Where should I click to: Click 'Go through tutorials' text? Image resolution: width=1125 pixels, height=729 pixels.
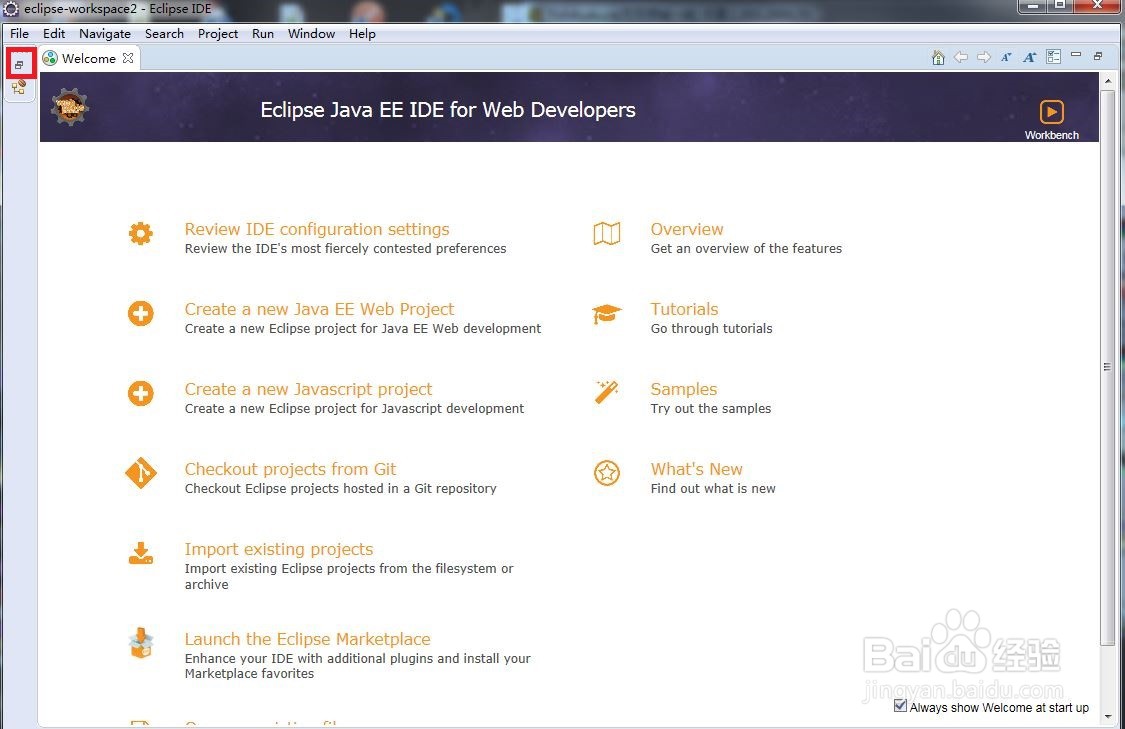[x=712, y=329]
